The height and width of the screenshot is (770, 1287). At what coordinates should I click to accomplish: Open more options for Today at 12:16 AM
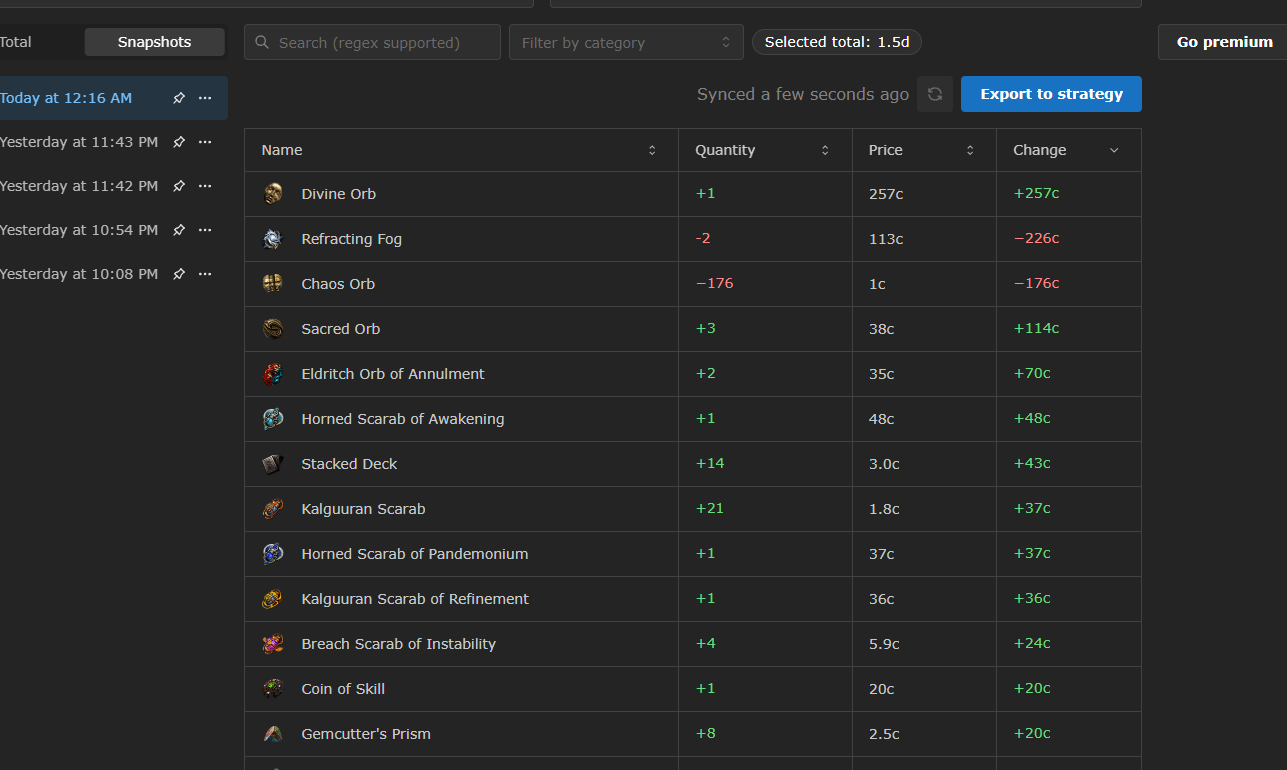(x=205, y=98)
